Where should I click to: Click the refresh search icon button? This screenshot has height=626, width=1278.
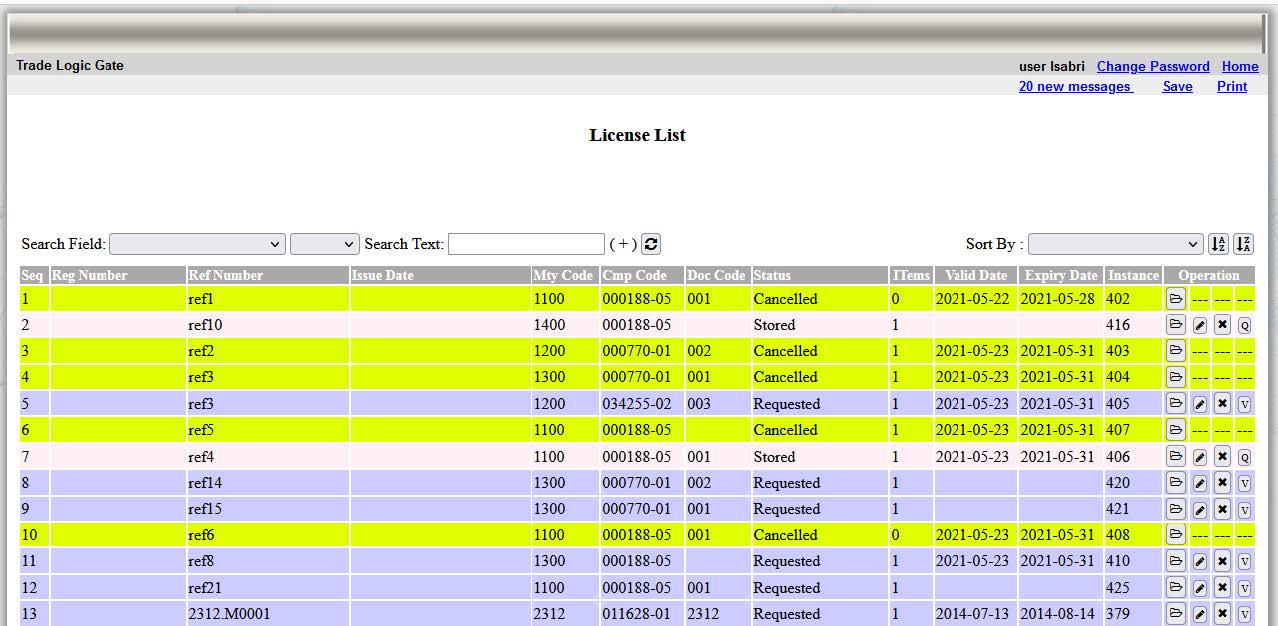651,244
